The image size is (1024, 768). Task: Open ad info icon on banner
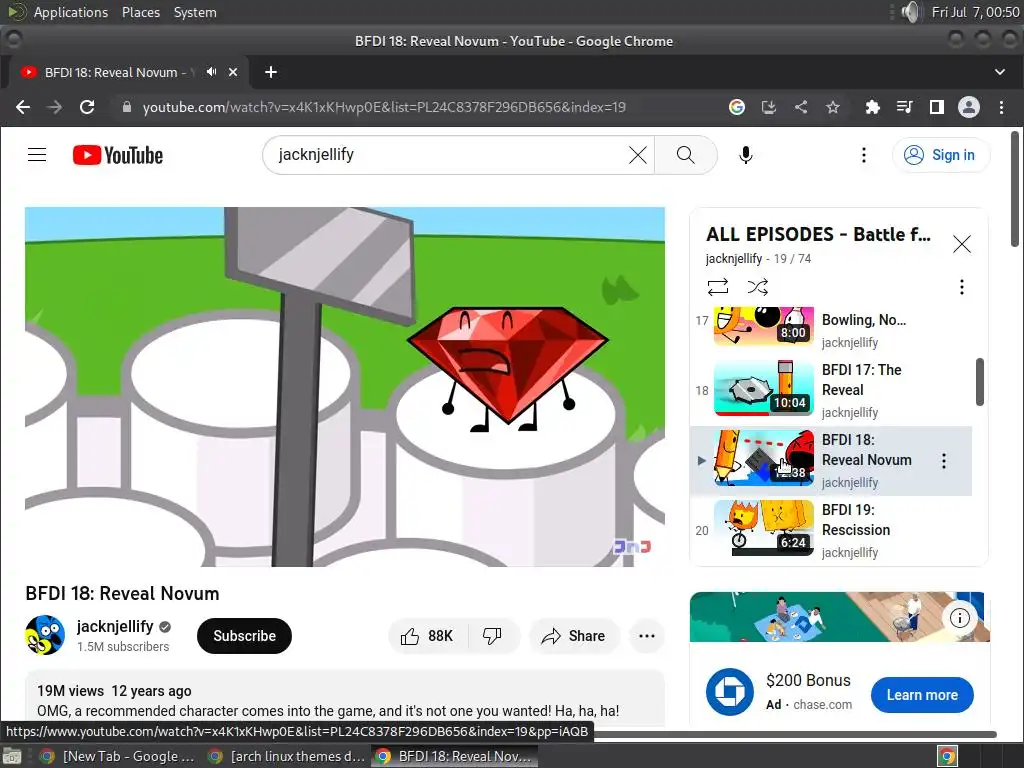coord(959,618)
